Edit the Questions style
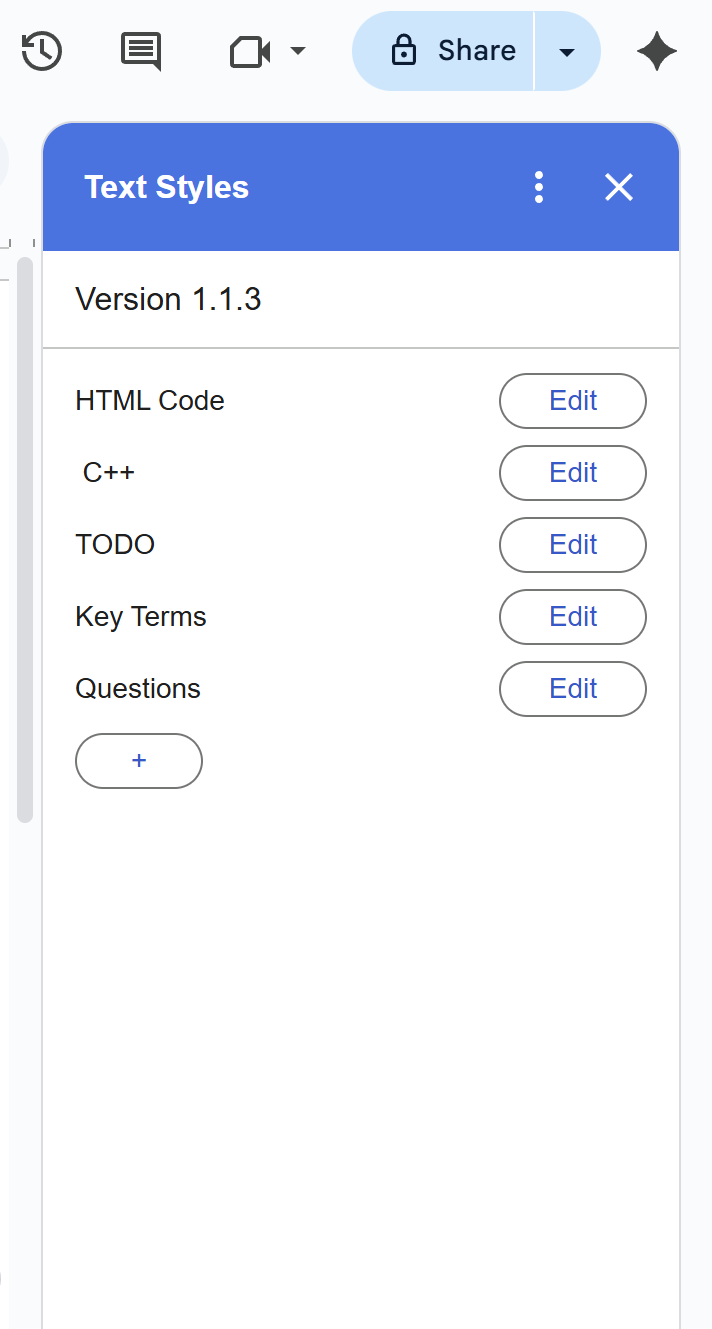 (572, 688)
